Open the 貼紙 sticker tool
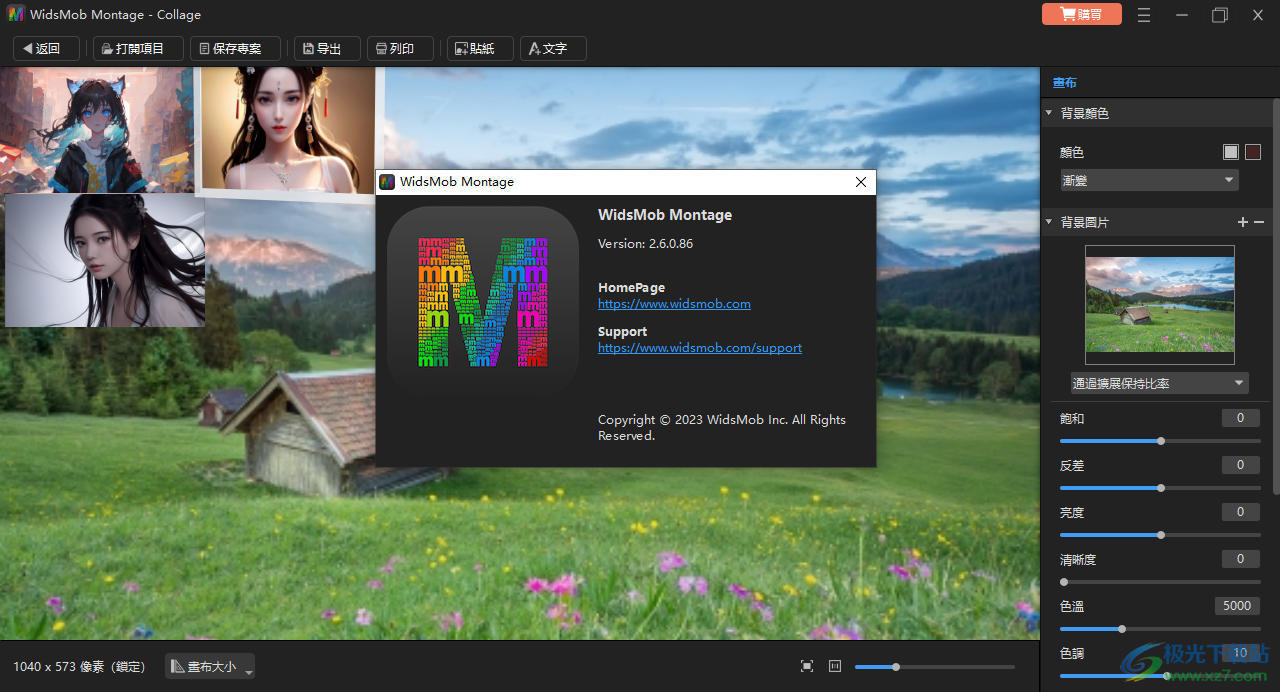 click(x=480, y=48)
